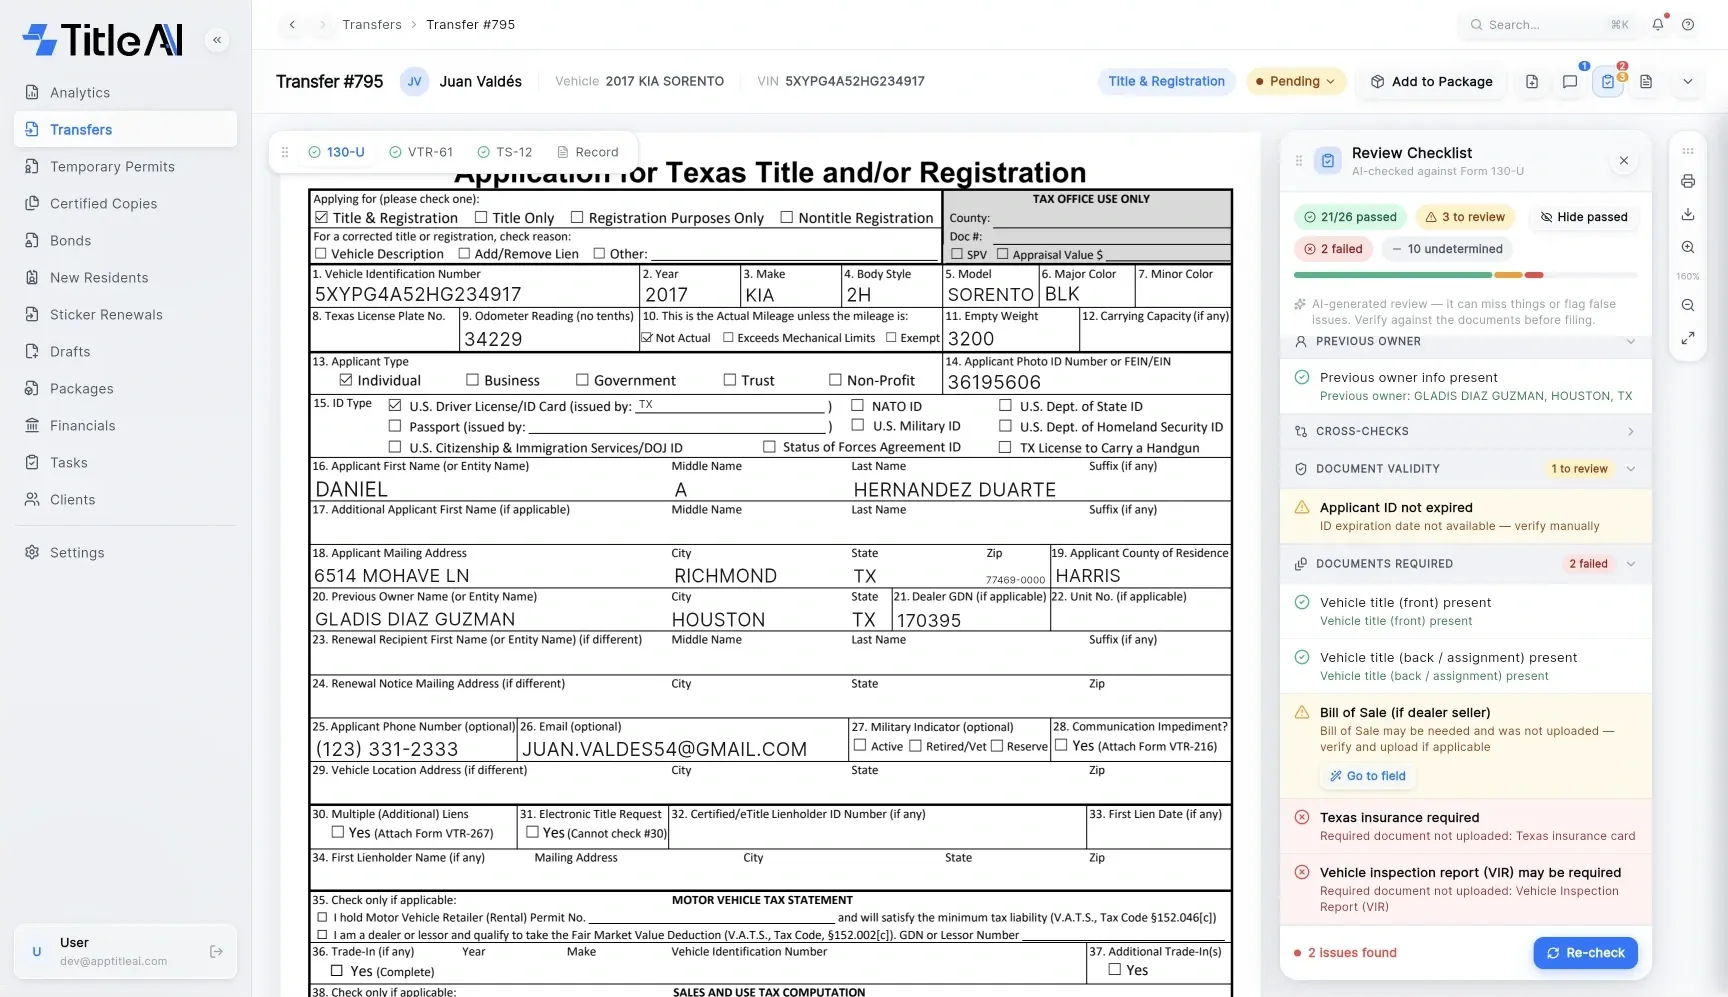Open the document notes icon in header
Image resolution: width=1728 pixels, height=997 pixels.
[x=1646, y=82]
